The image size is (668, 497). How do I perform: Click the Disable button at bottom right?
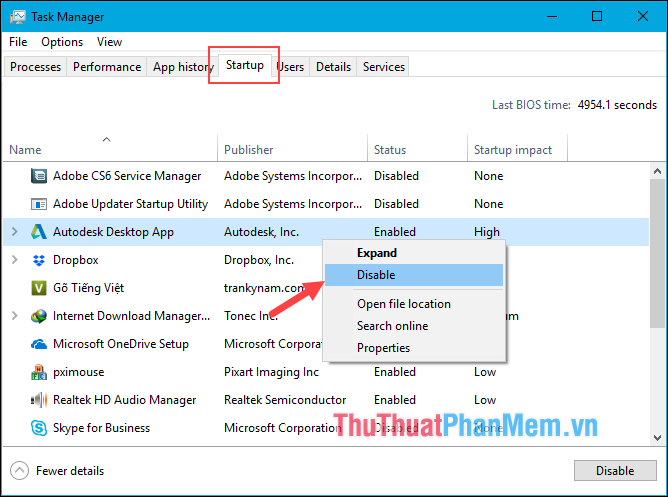[x=615, y=470]
